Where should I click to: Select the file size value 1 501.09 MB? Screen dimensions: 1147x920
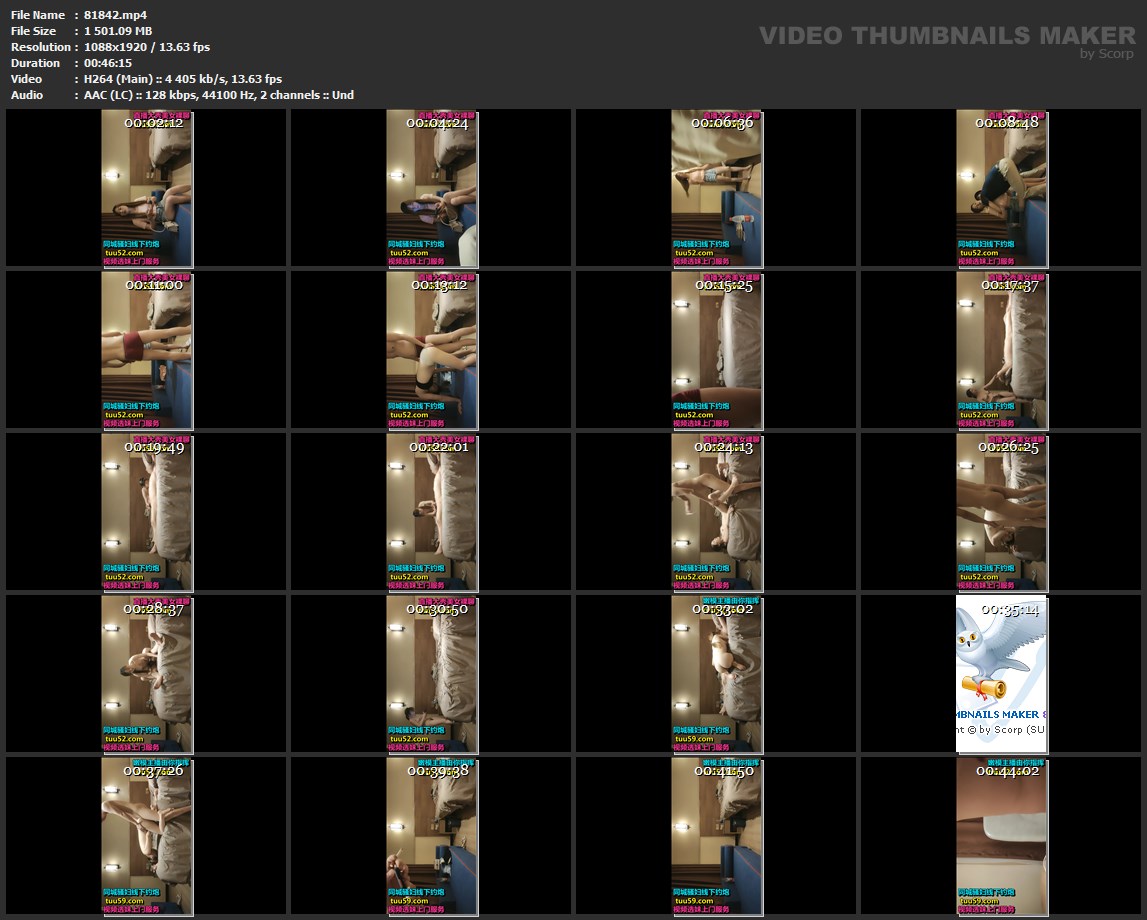(118, 31)
